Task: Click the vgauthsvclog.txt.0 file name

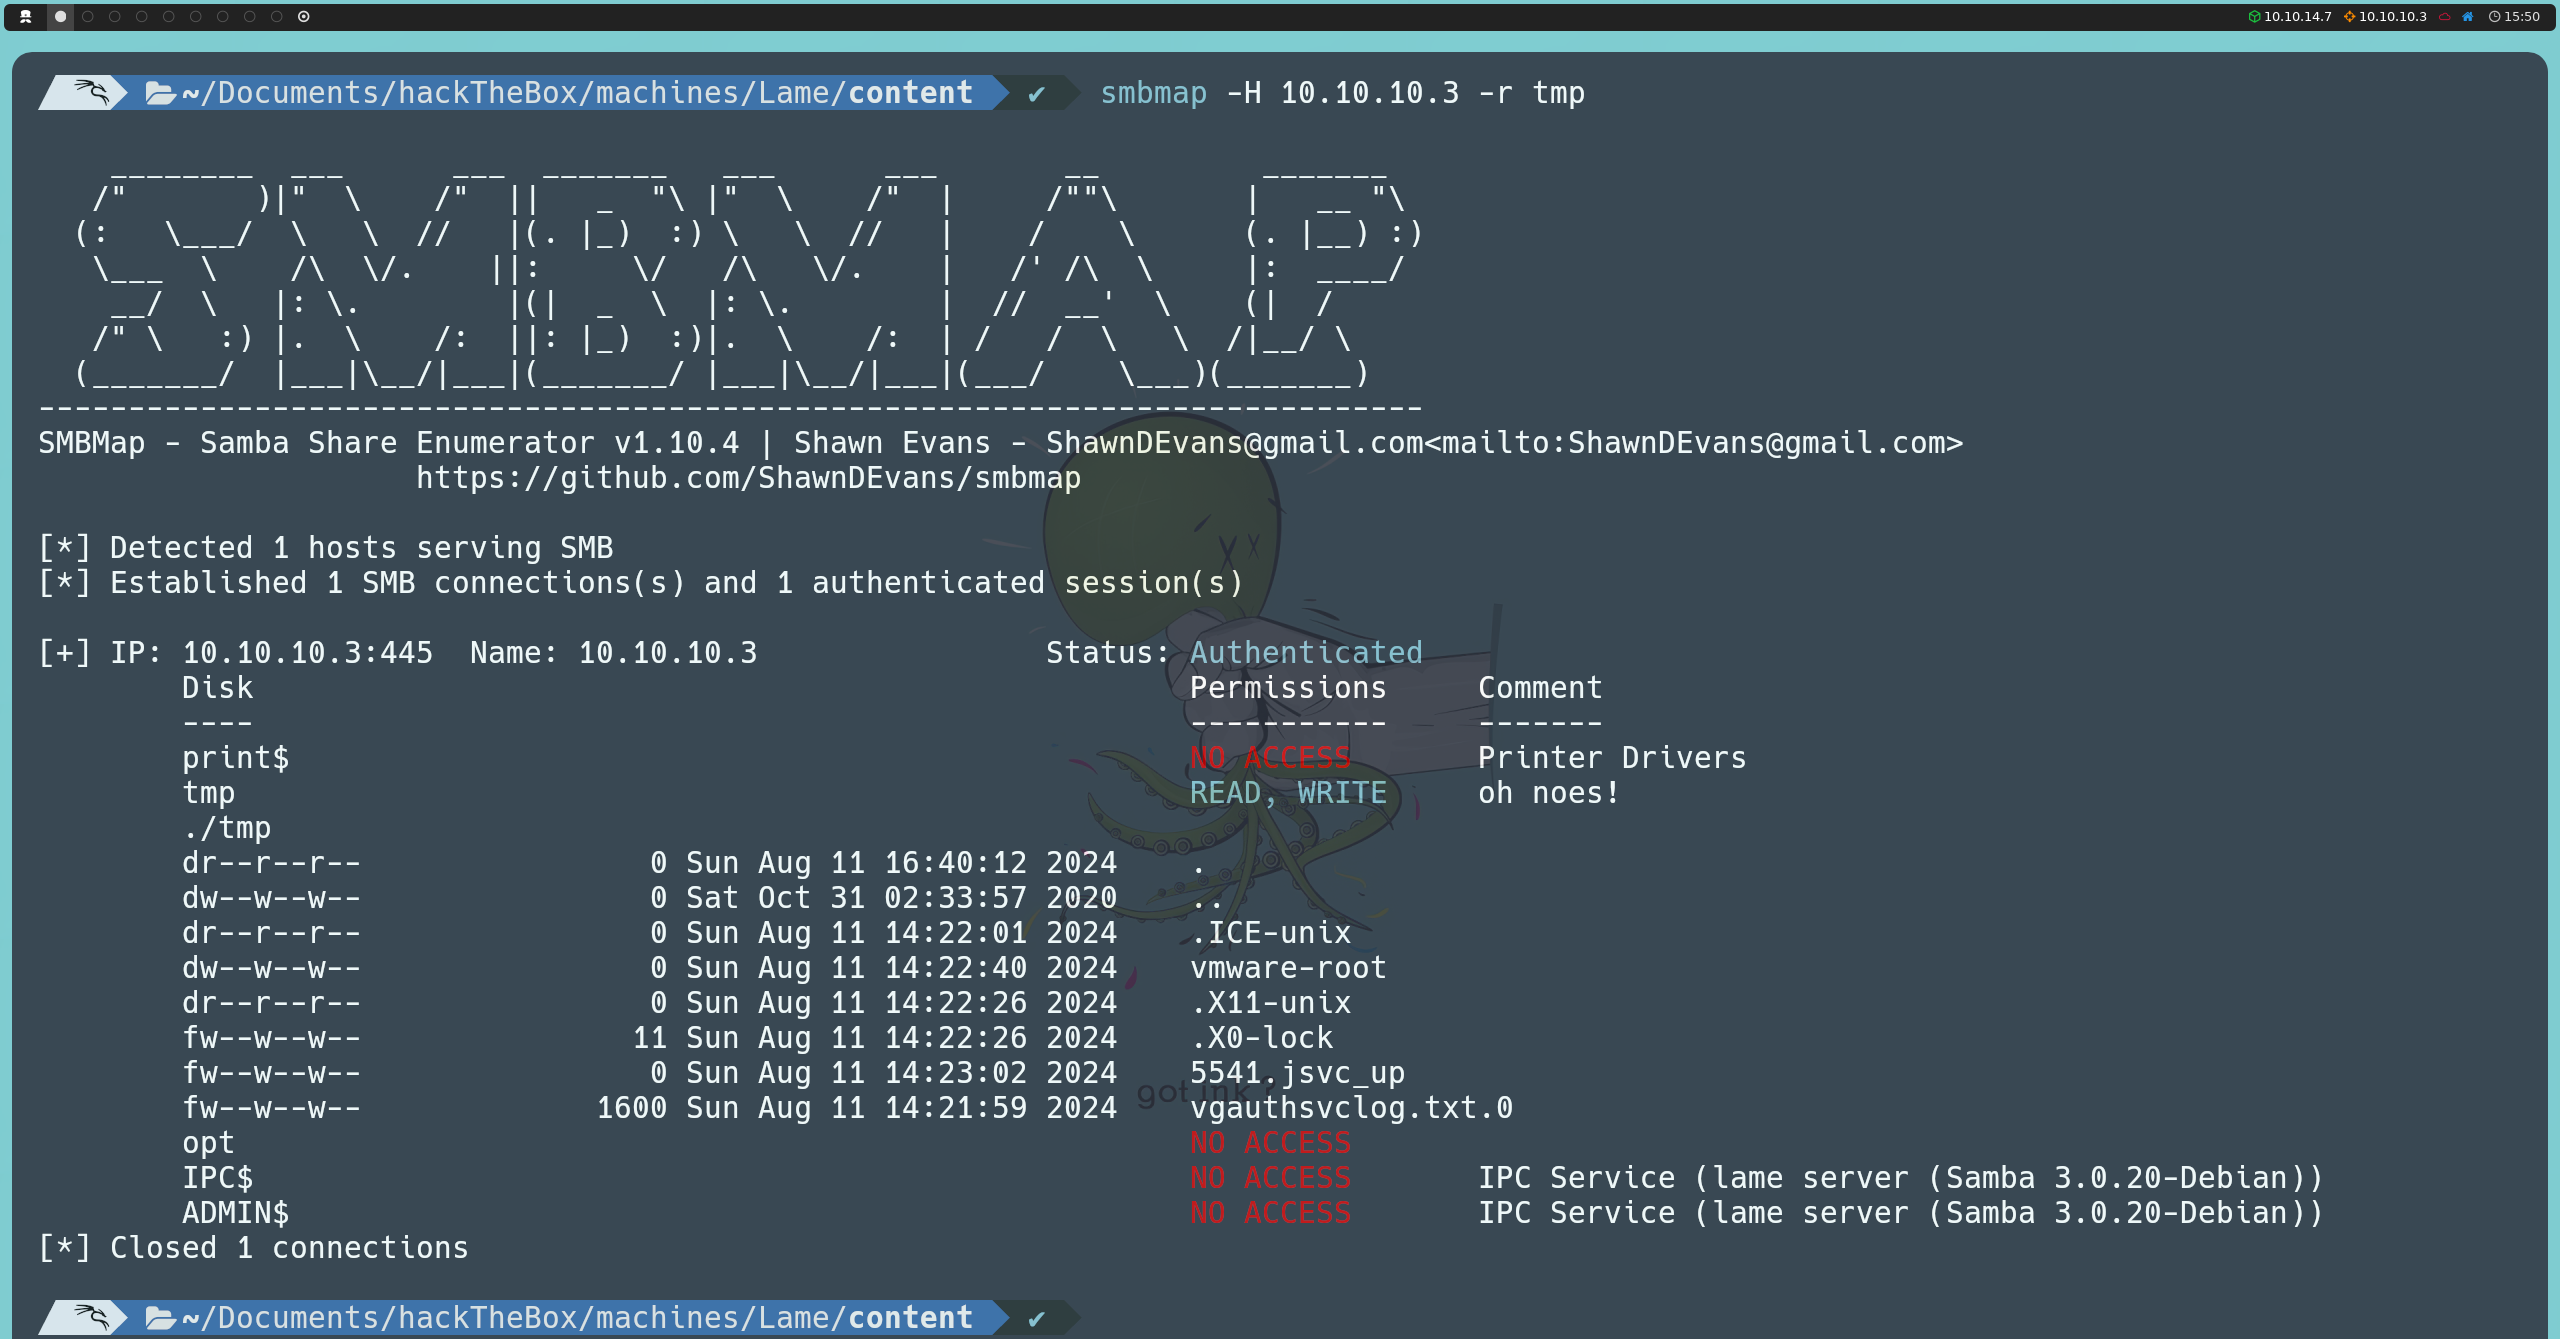Action: [1350, 1108]
